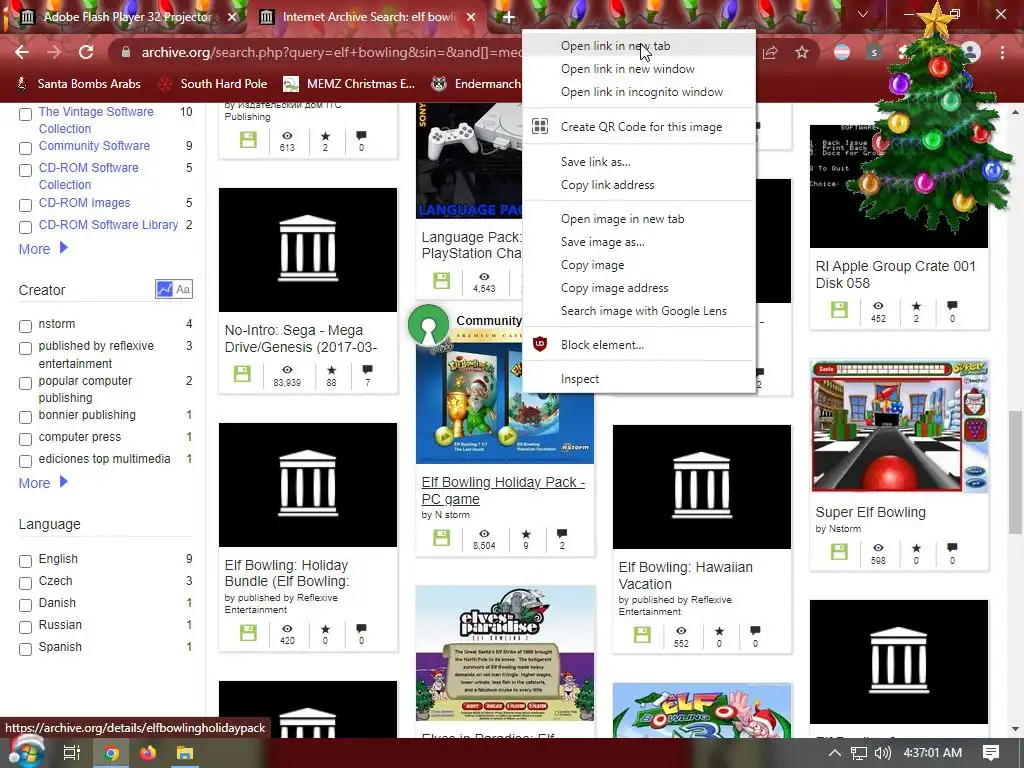
Task: Tick the Spanish language checkbox
Action: pos(25,649)
